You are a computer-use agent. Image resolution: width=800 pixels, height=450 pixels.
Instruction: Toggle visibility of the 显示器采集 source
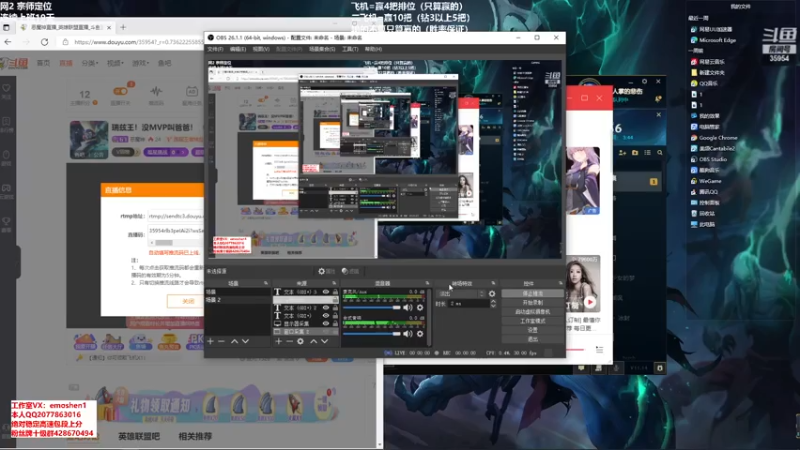tap(326, 323)
